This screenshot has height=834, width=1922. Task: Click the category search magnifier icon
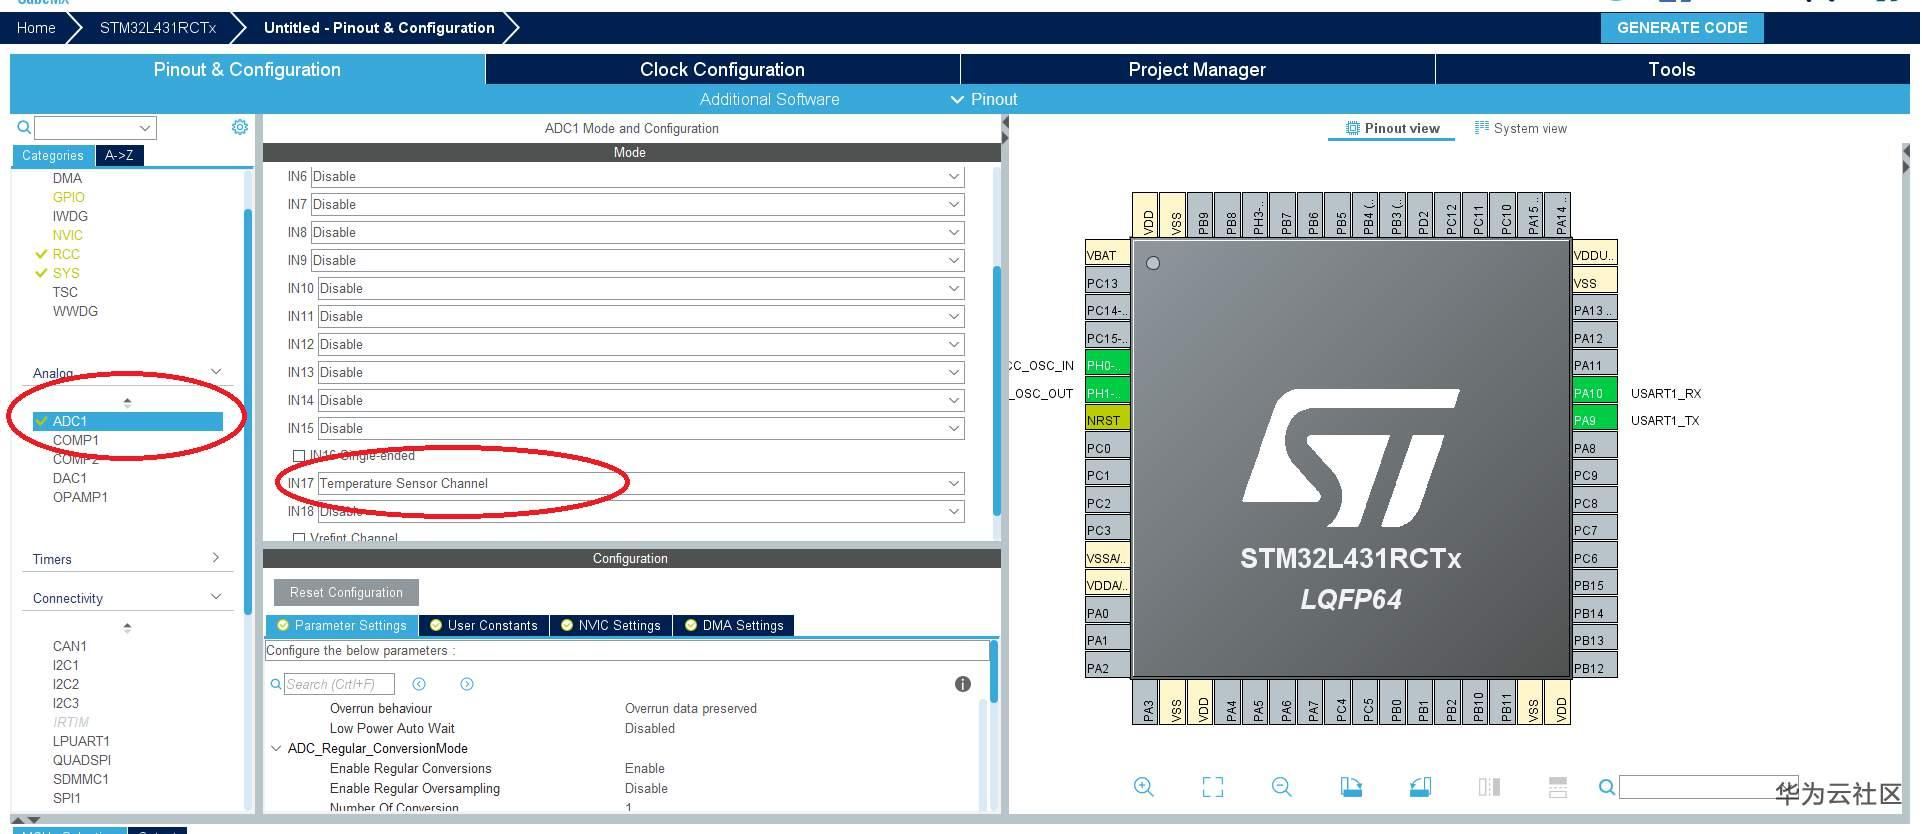[x=24, y=128]
